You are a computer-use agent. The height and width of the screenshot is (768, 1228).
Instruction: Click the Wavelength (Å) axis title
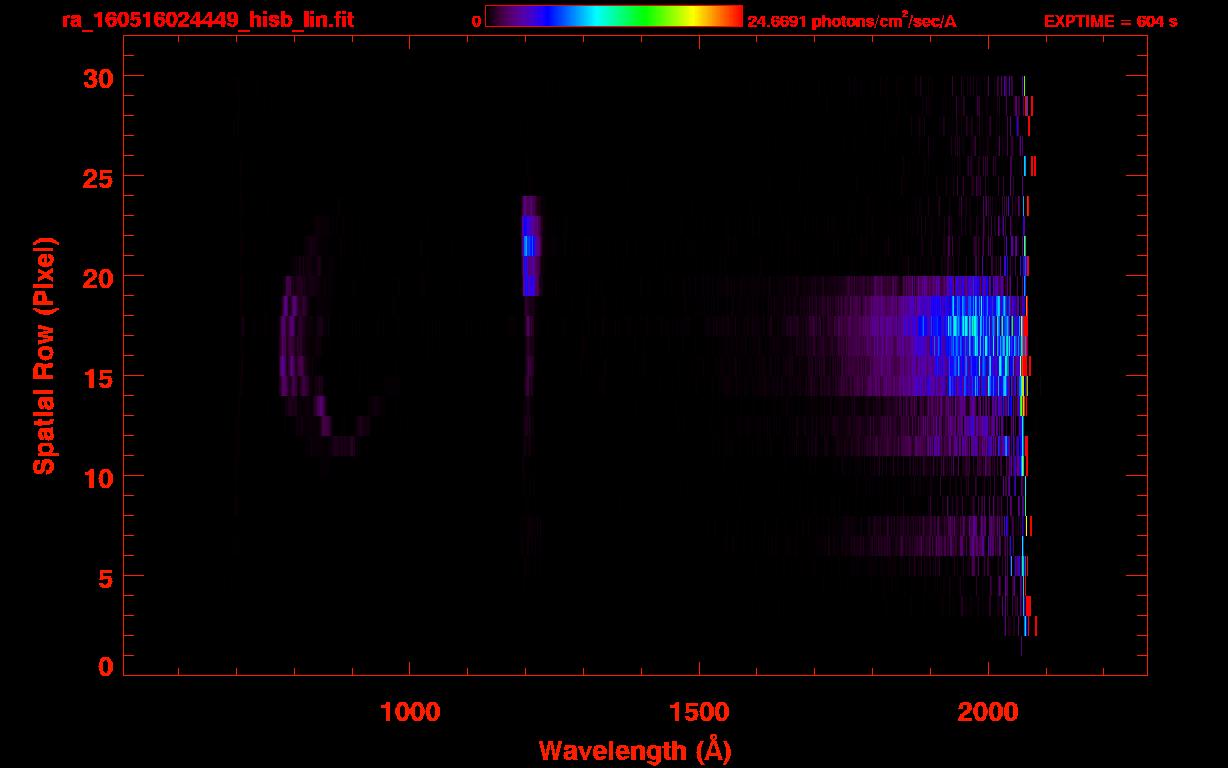[x=635, y=750]
